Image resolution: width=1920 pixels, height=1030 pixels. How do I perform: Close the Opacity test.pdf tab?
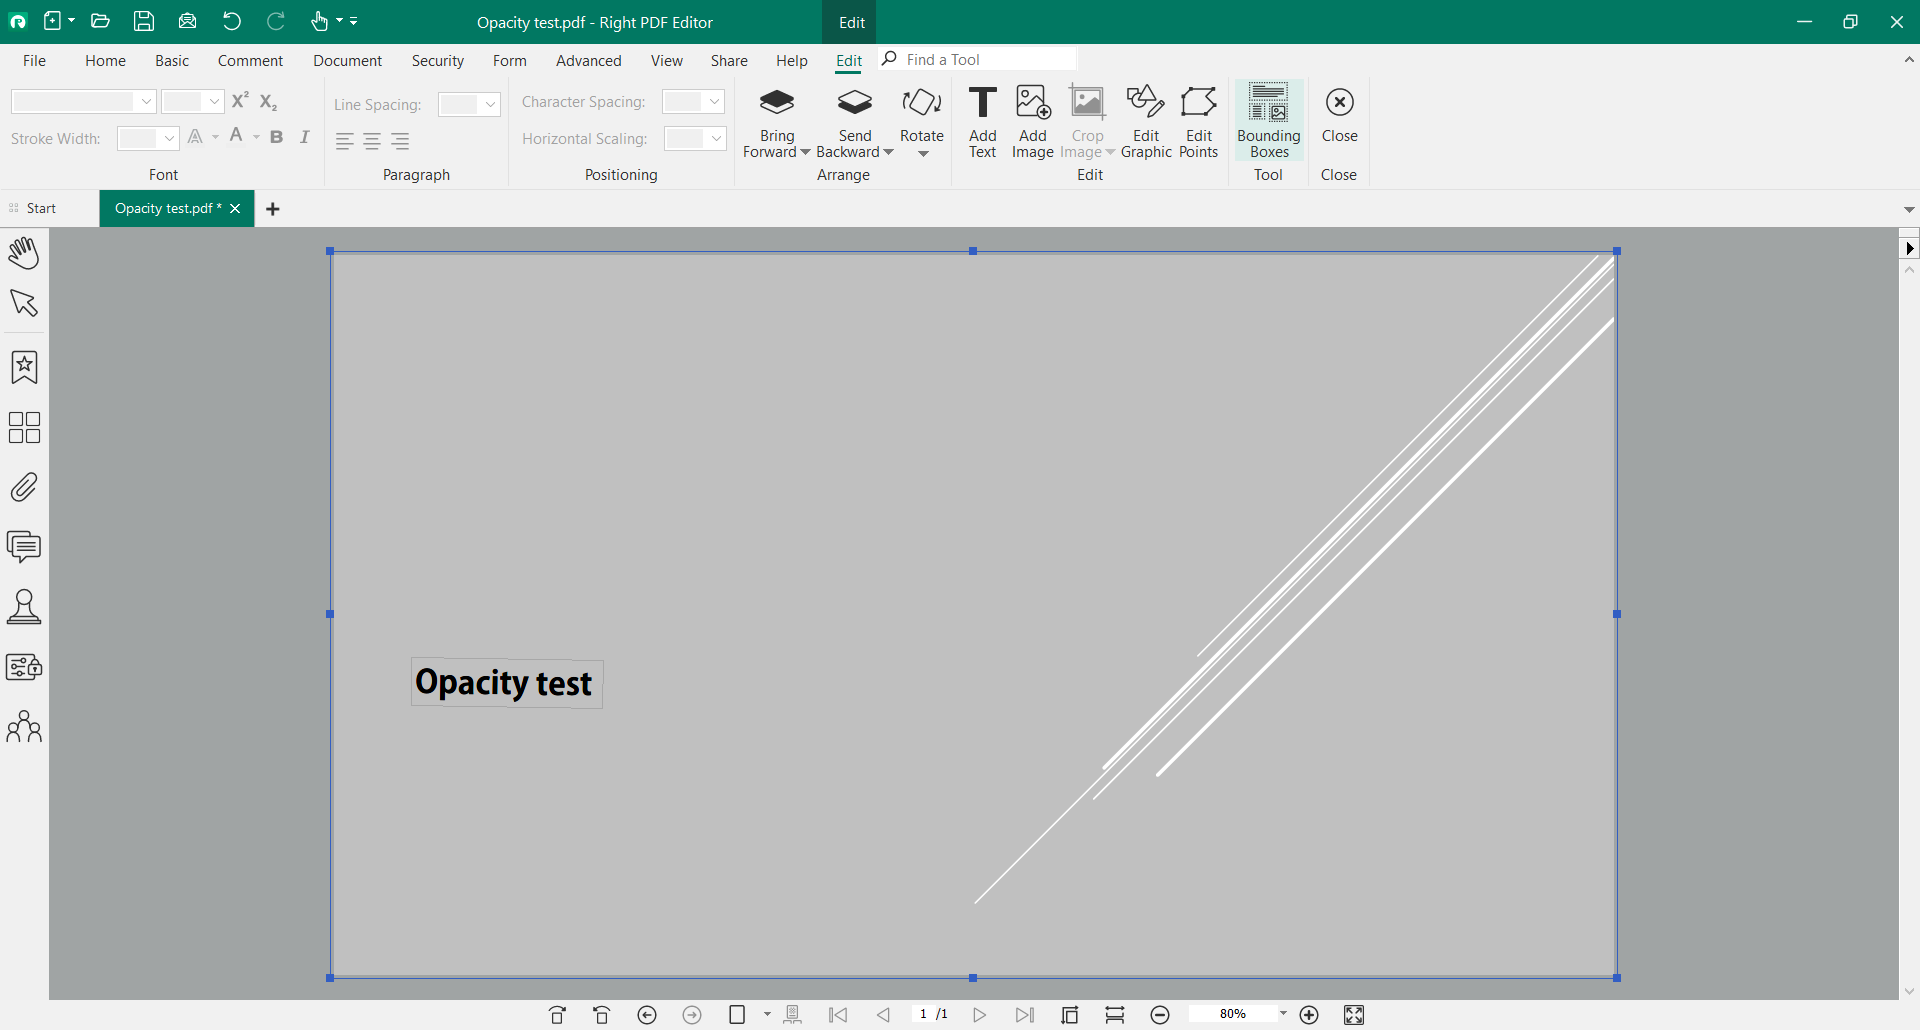pos(235,208)
